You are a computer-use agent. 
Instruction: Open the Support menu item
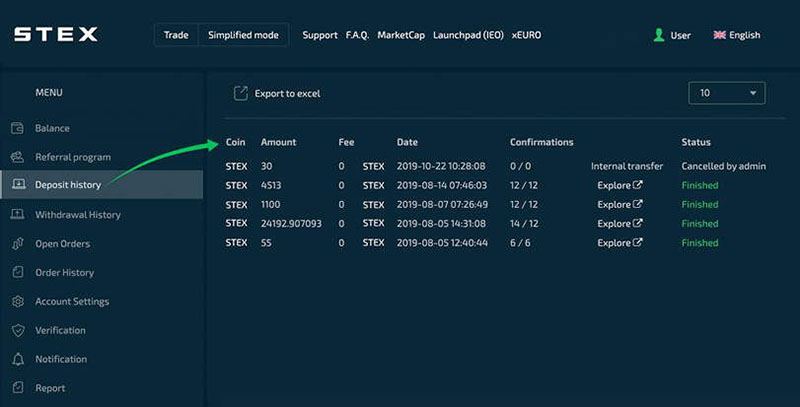tap(320, 35)
